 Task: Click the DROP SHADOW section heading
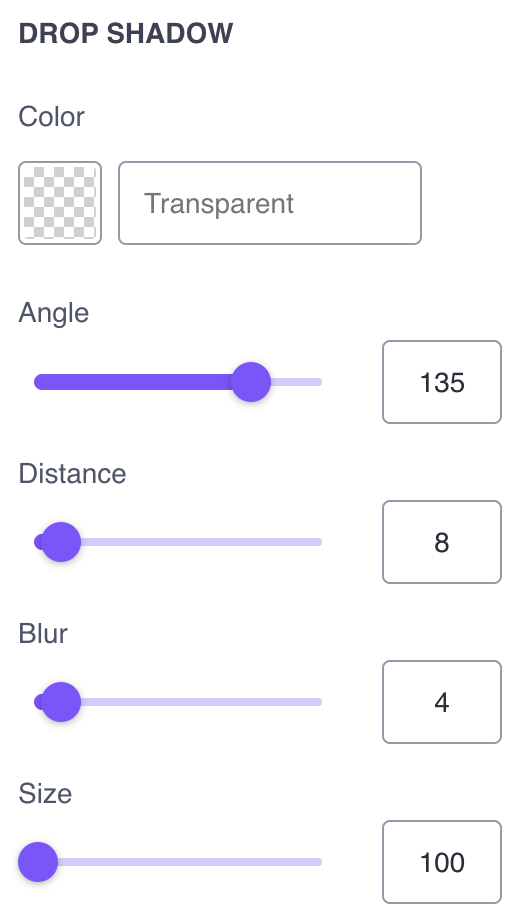click(x=126, y=34)
